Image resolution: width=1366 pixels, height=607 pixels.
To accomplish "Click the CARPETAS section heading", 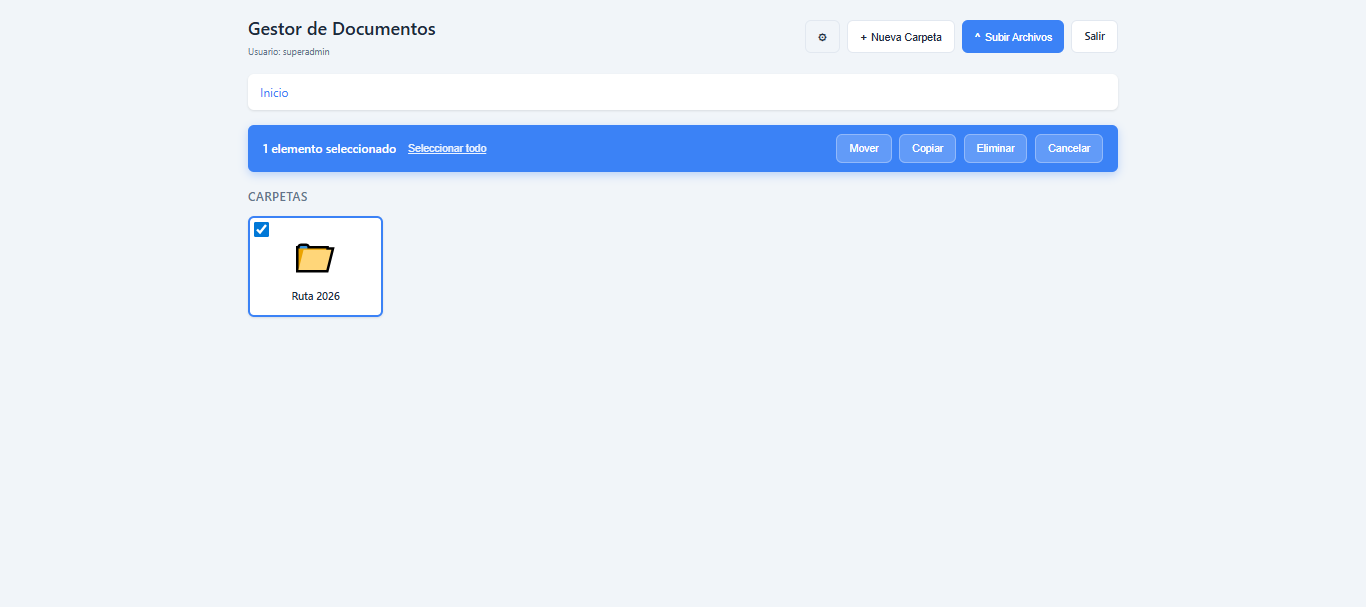I will [277, 197].
